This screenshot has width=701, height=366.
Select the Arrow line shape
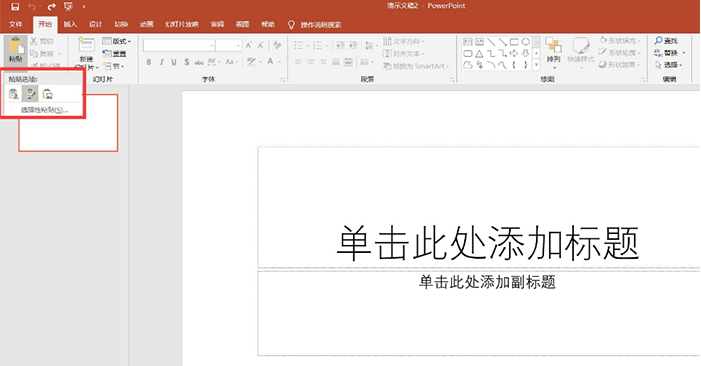(503, 42)
